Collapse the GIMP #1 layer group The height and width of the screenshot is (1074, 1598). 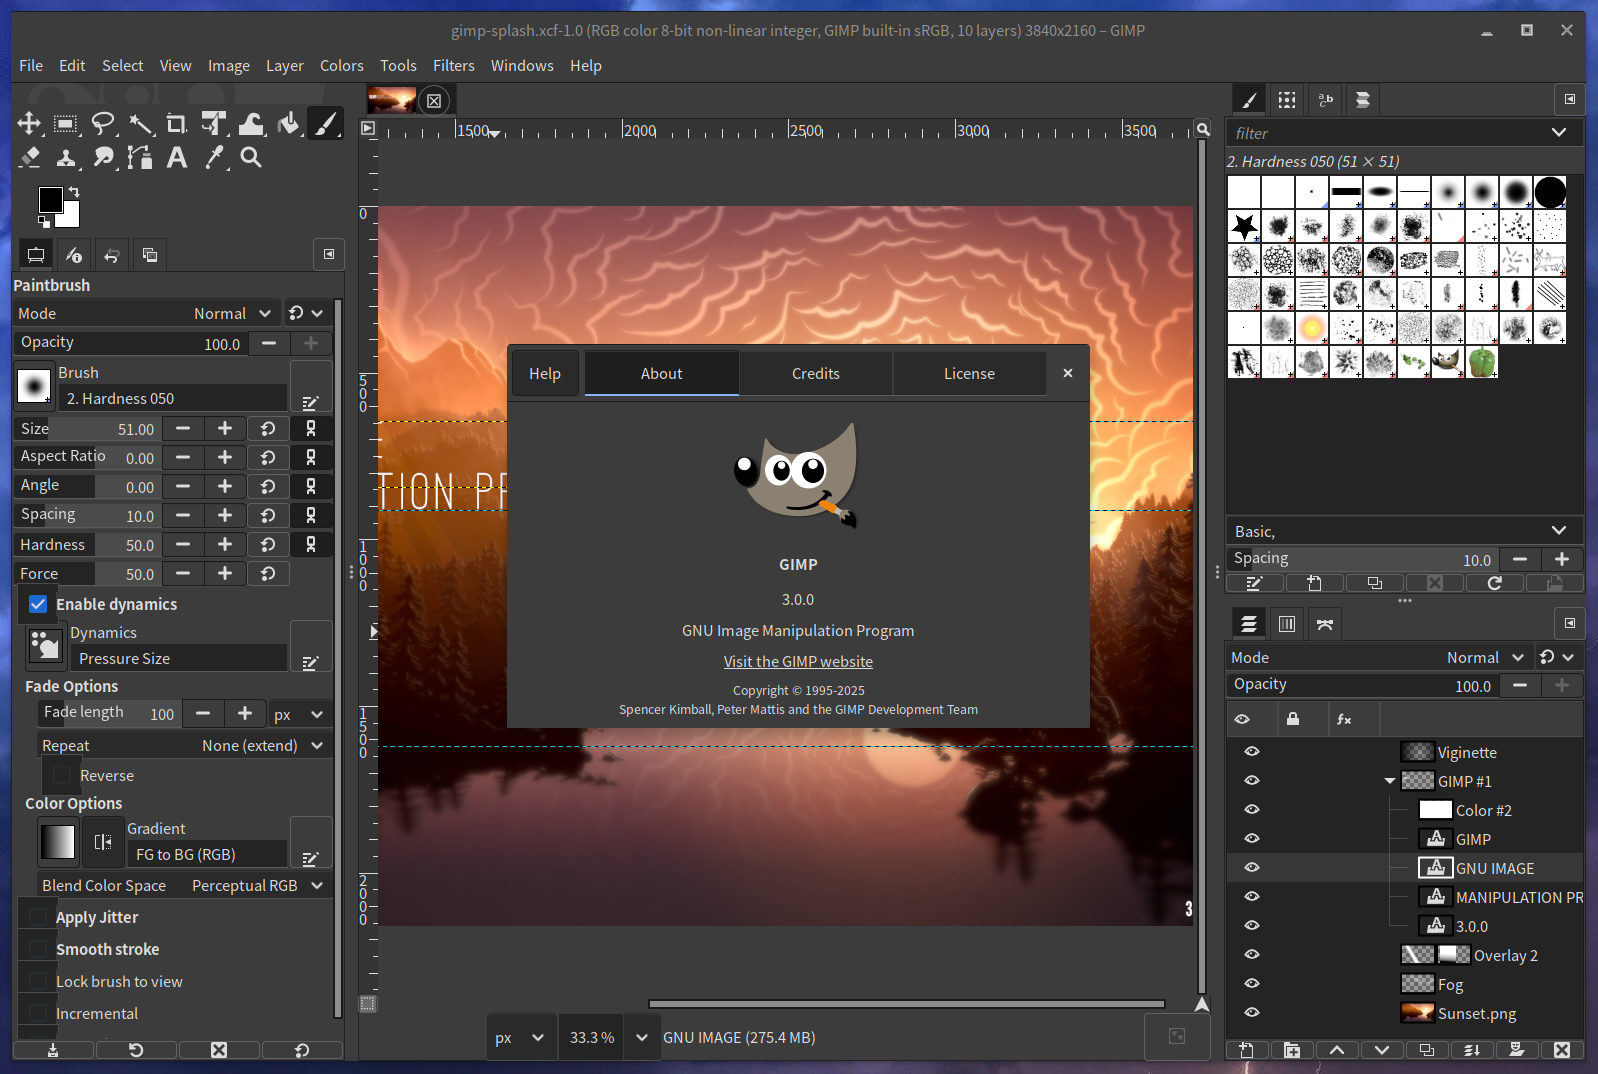coord(1390,781)
